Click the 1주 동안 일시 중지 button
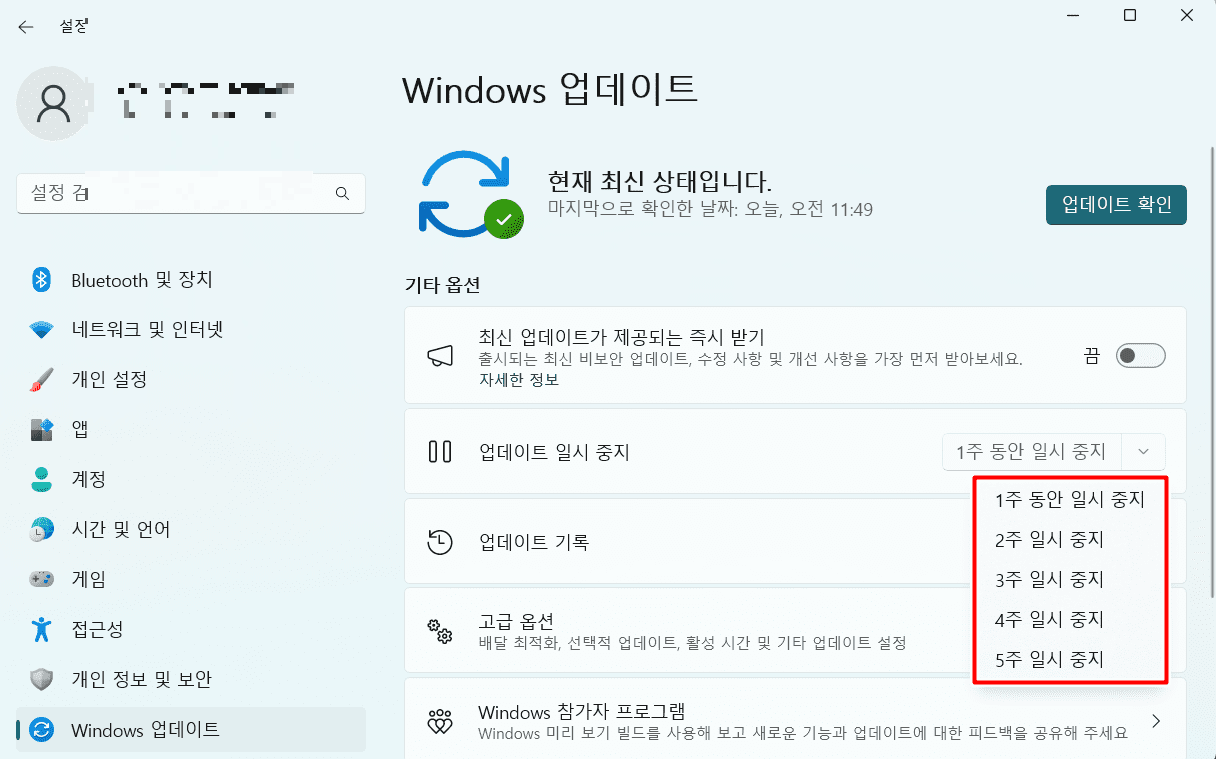Viewport: 1216px width, 759px height. 1032,452
